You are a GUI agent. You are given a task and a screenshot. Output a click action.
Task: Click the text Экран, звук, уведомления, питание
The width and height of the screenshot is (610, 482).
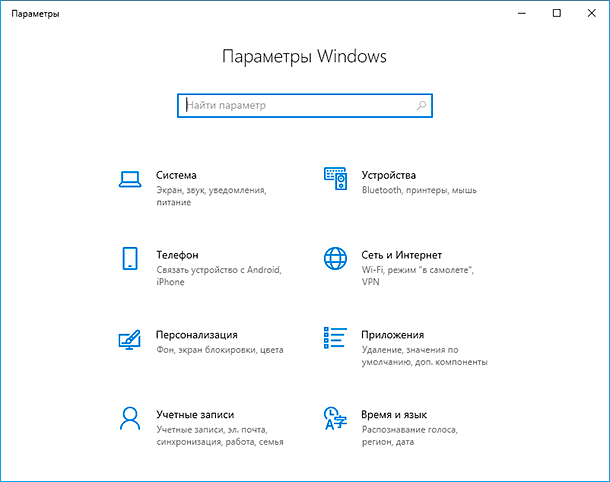(x=211, y=196)
